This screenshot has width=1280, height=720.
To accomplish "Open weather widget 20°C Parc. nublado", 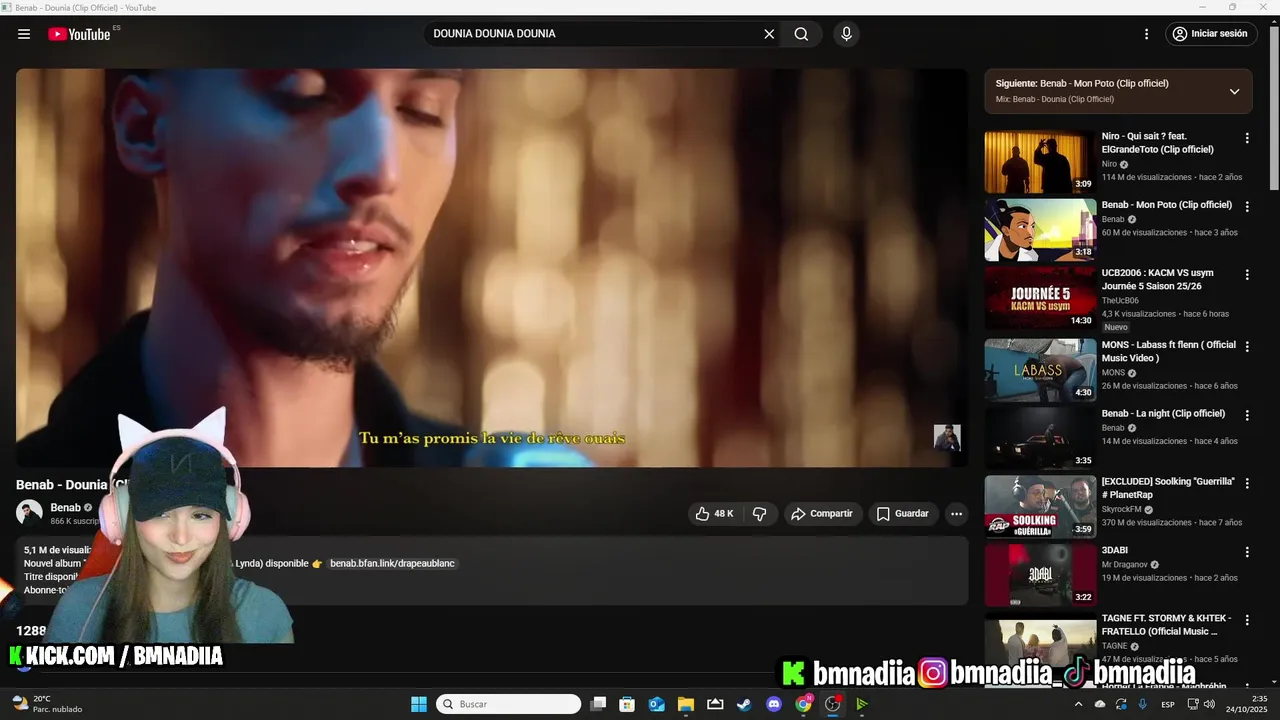I will pos(47,704).
